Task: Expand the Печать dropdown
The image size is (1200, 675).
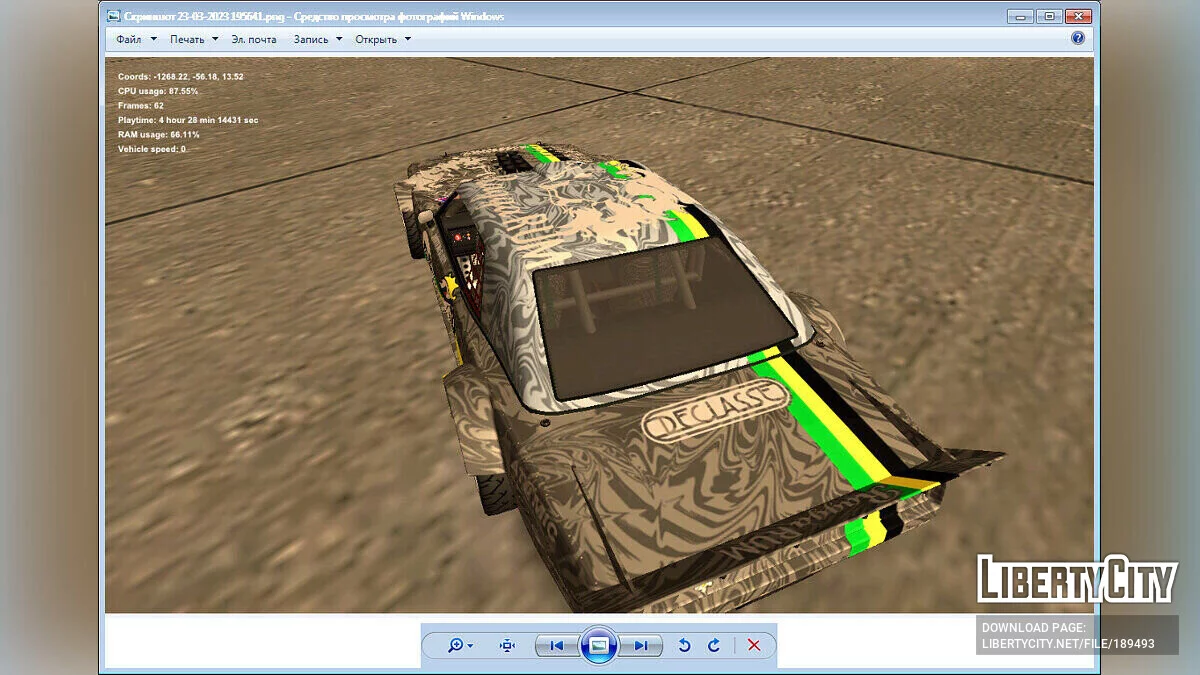Action: click(x=193, y=40)
